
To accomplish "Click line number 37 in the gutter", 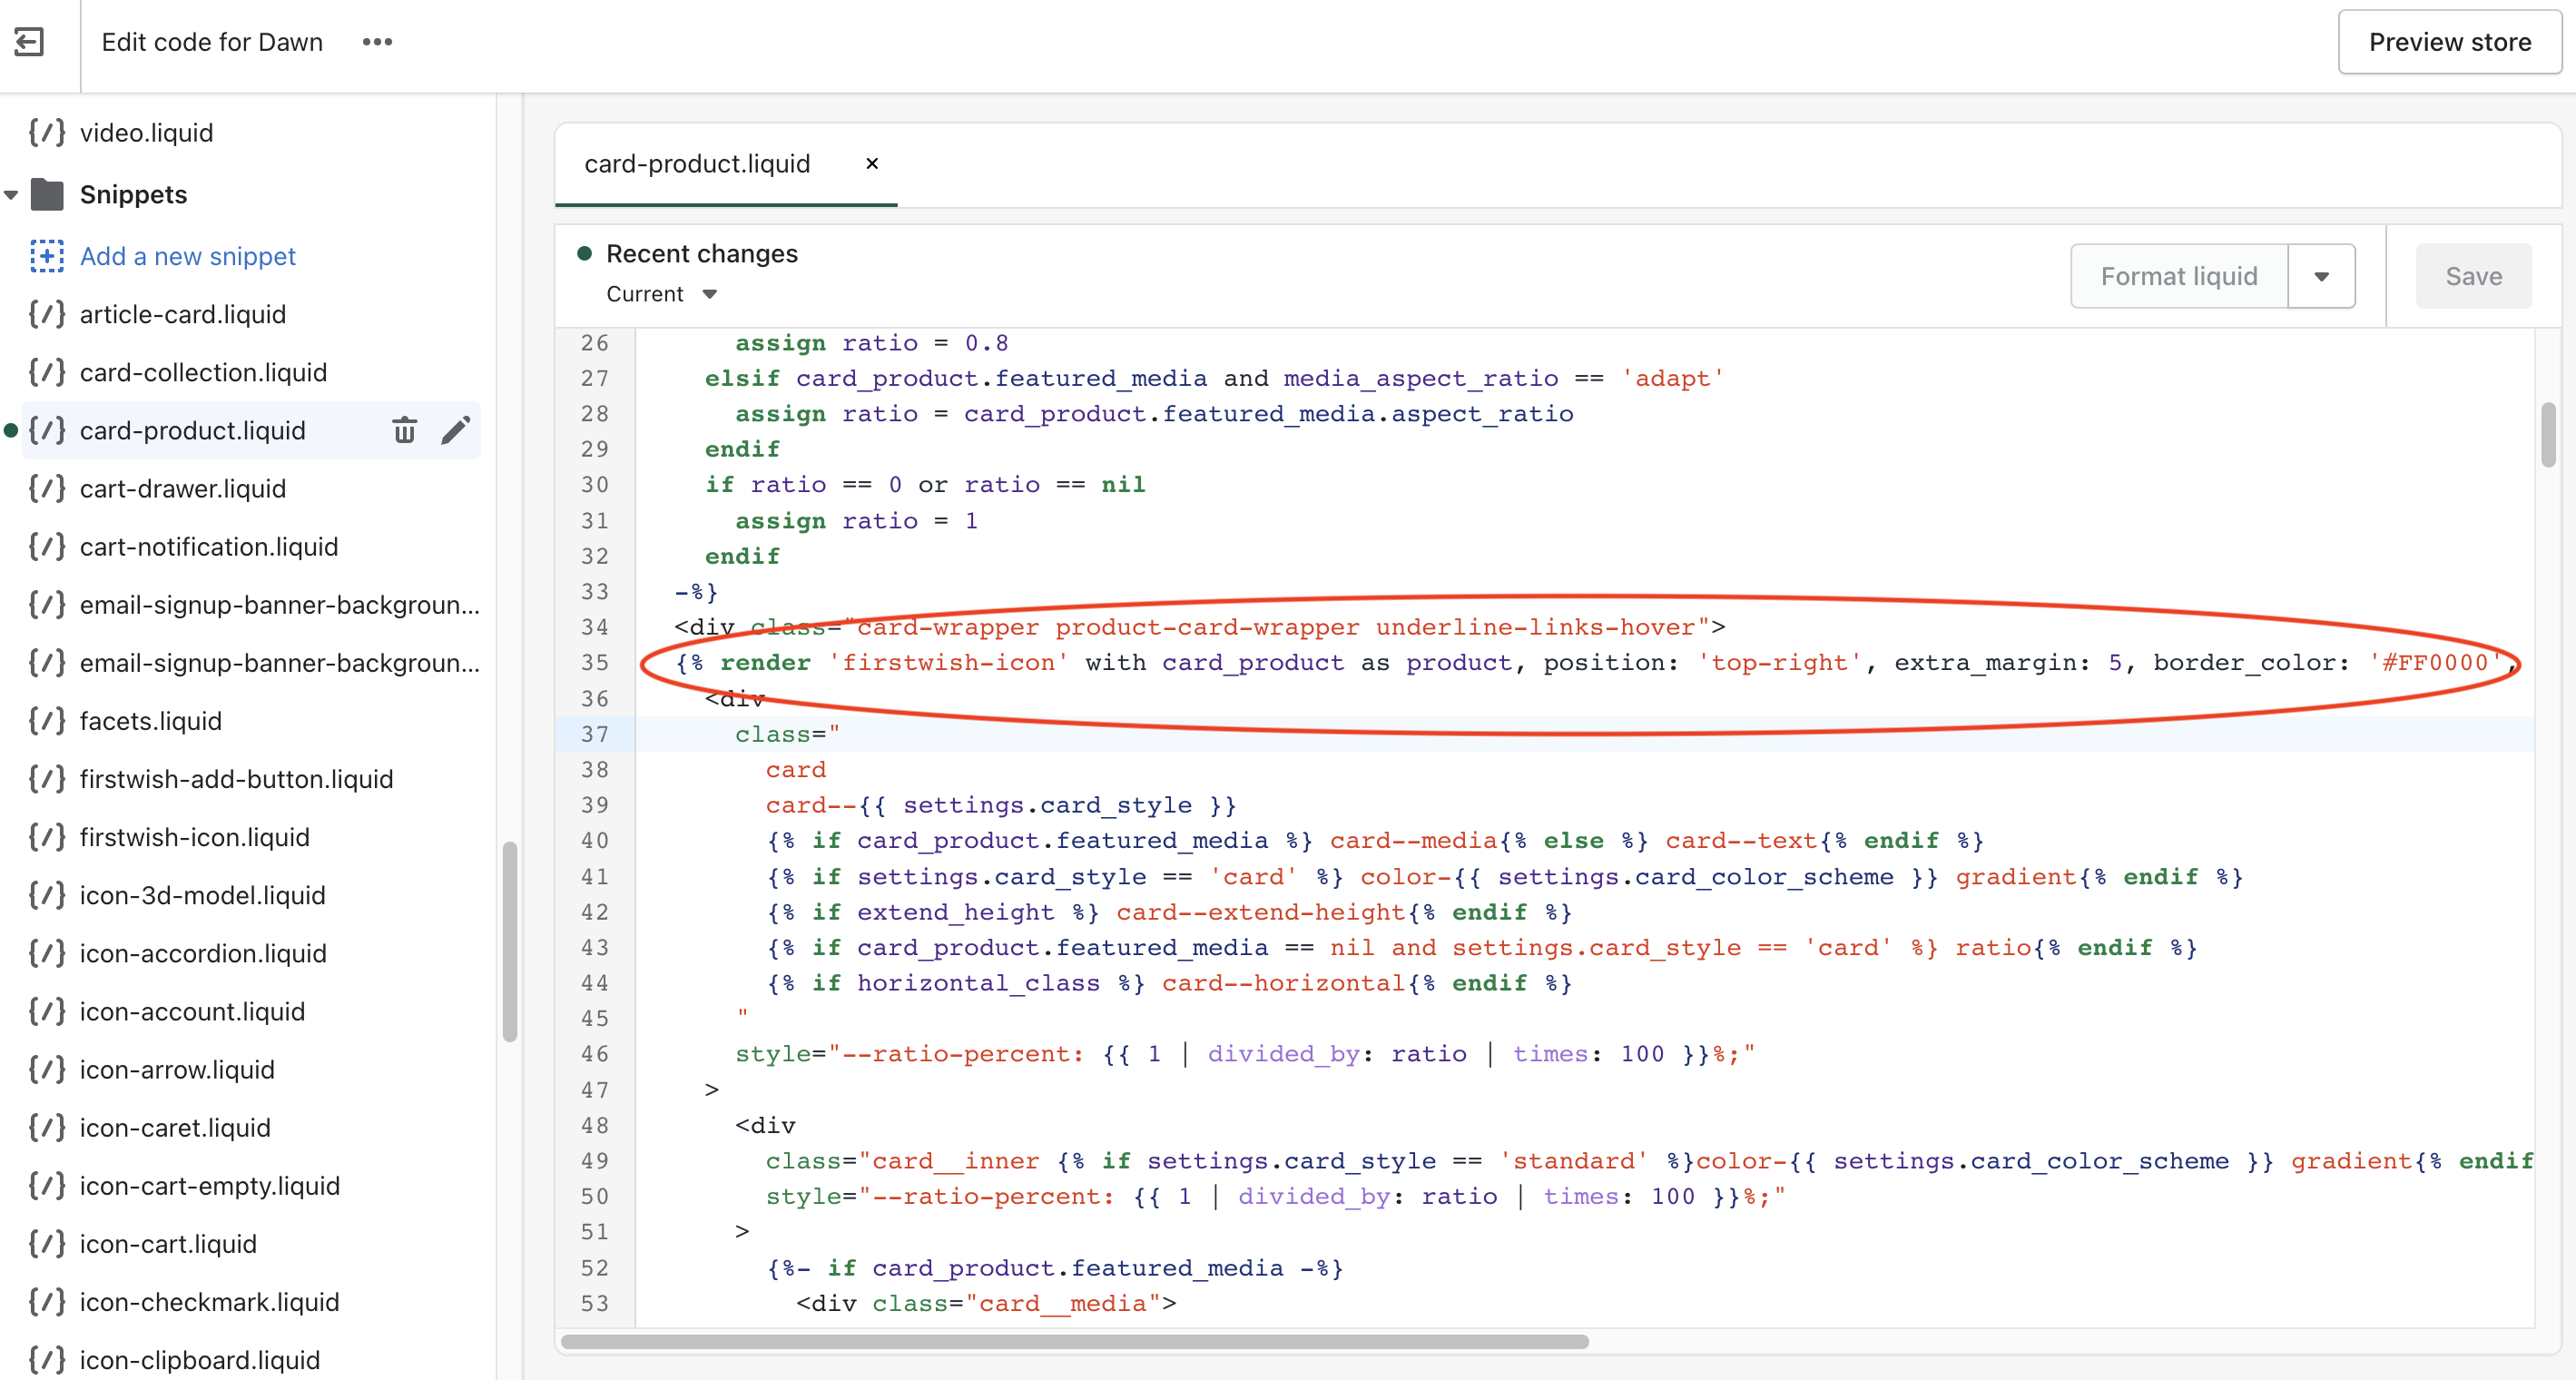I will [x=595, y=734].
